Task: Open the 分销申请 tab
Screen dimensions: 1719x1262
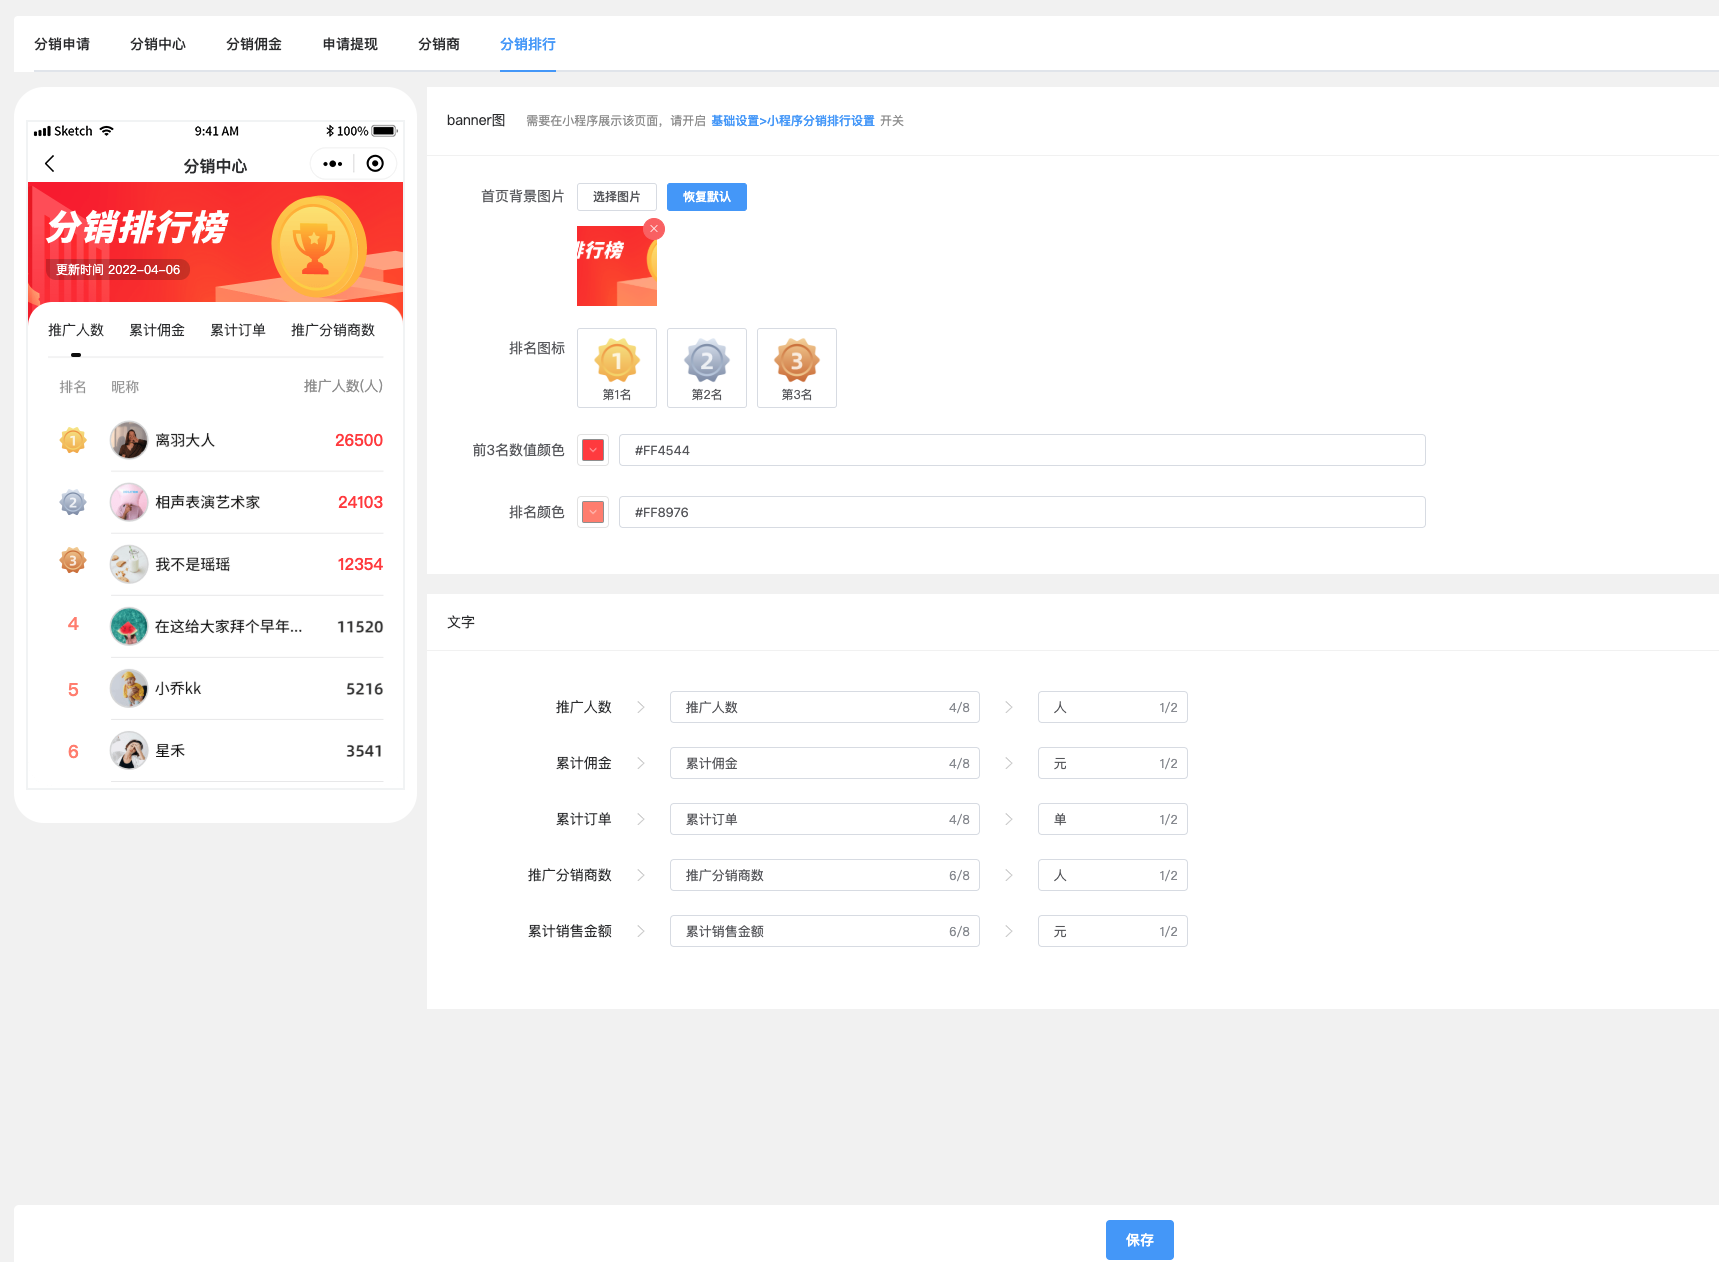Action: (62, 44)
